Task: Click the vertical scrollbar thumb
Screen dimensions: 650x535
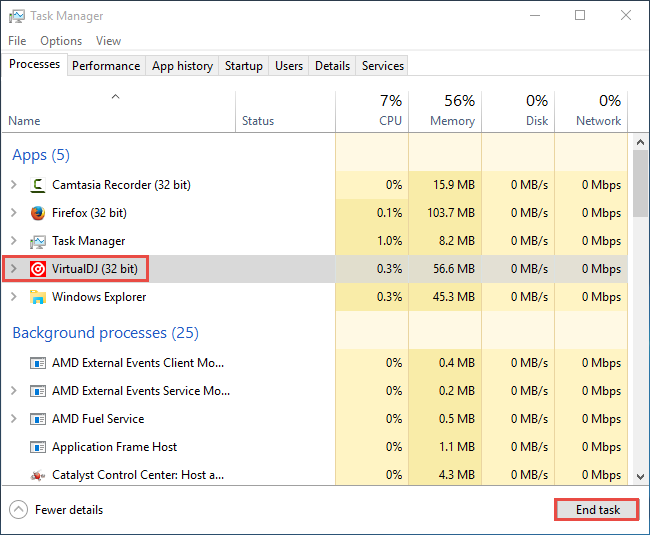Action: click(x=640, y=184)
